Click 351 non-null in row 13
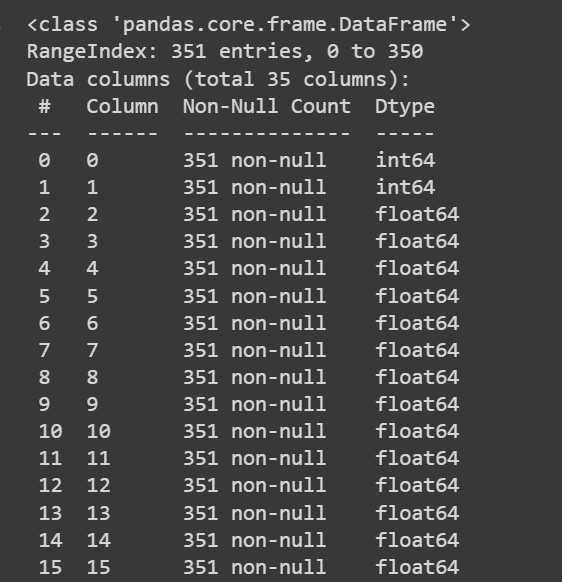The height and width of the screenshot is (582, 562). [255, 513]
